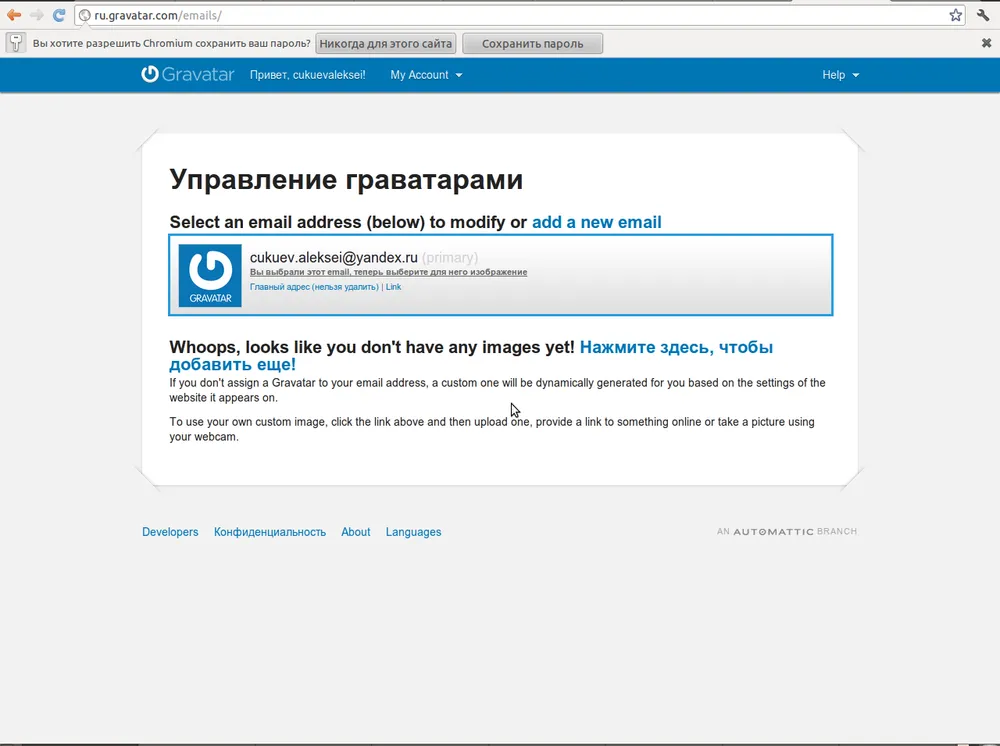Bookmark page with star icon
Viewport: 1000px width, 746px height.
(955, 15)
